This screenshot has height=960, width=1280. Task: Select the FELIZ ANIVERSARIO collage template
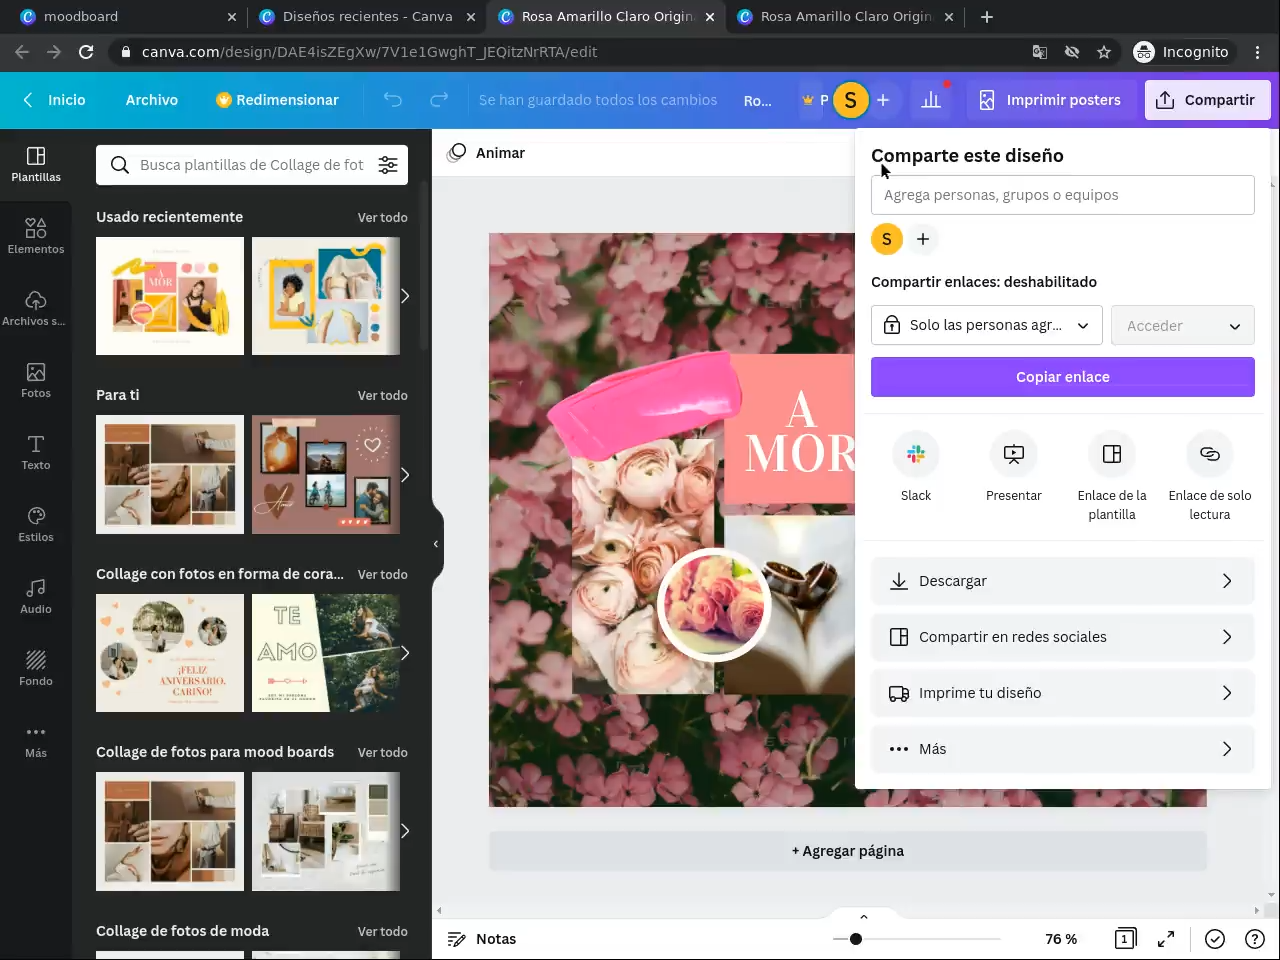point(170,653)
